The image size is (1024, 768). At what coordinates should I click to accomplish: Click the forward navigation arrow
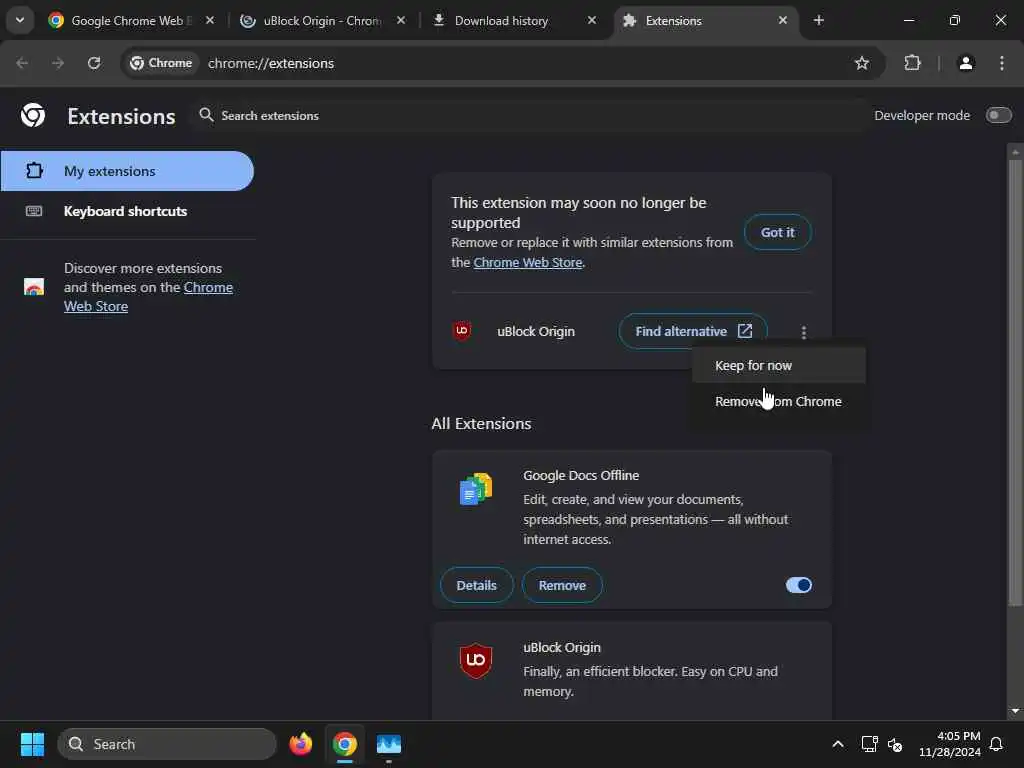click(x=57, y=63)
